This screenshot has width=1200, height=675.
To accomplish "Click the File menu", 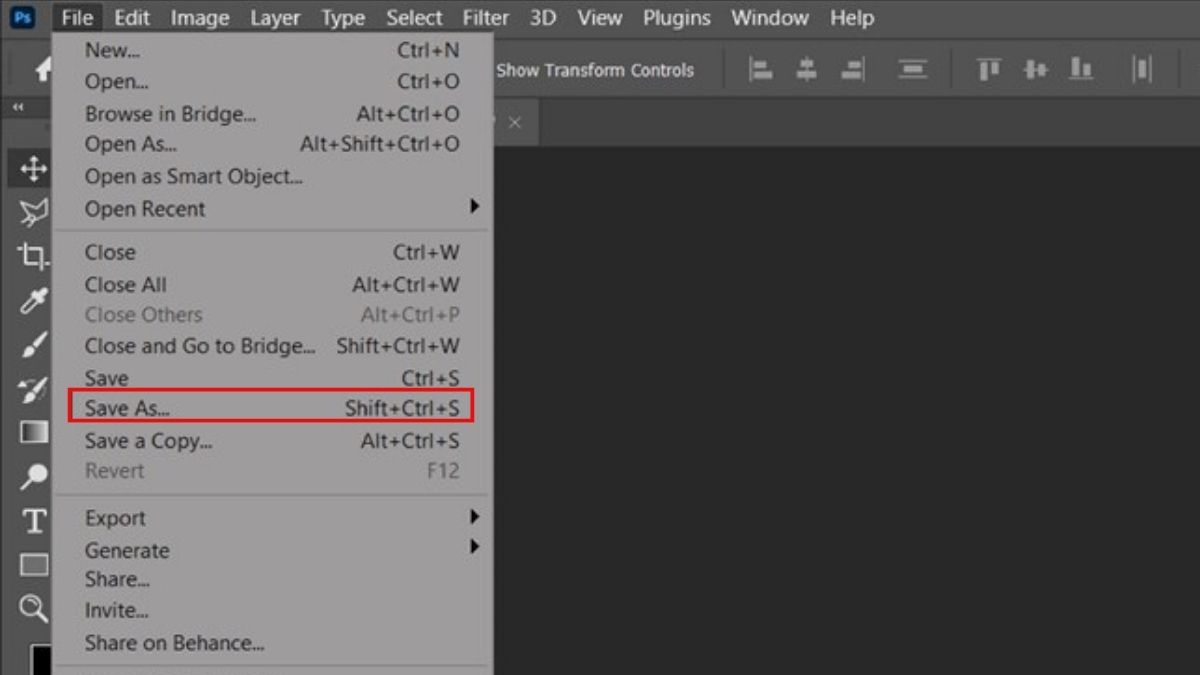I will point(77,17).
